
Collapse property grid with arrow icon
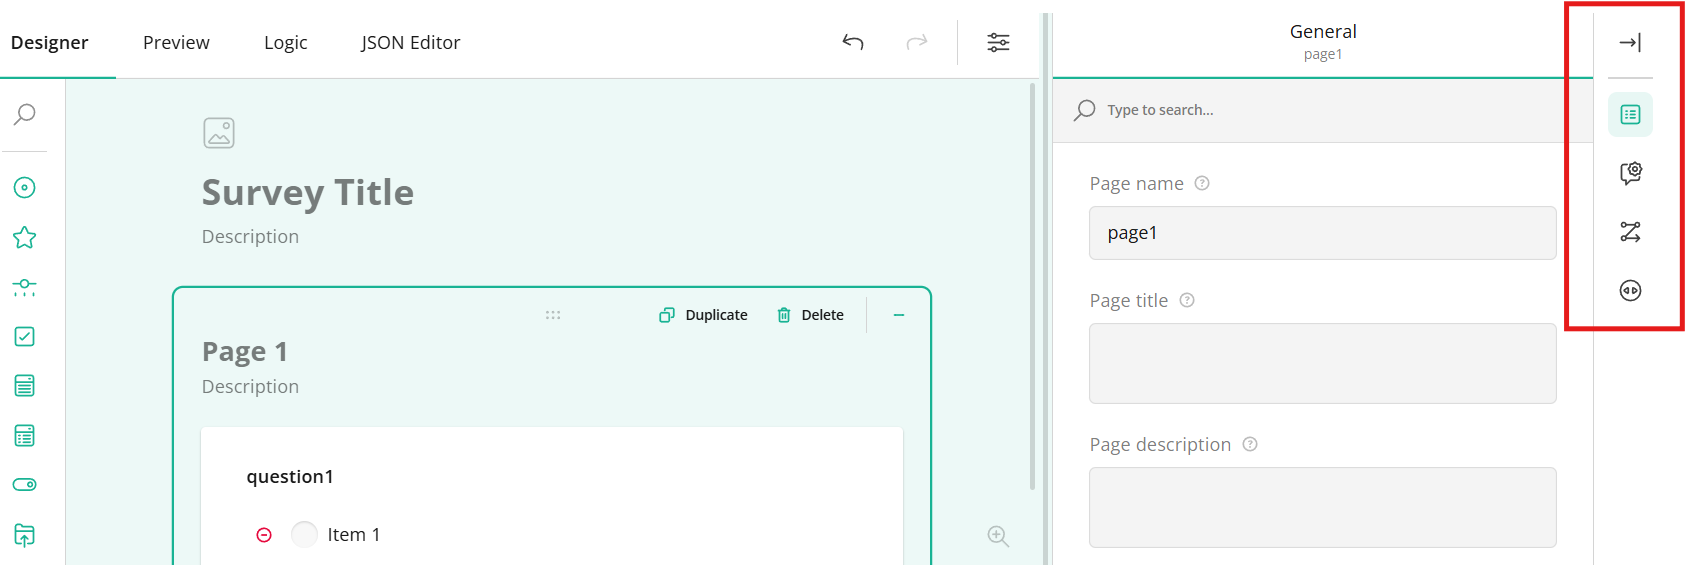pyautogui.click(x=1630, y=42)
